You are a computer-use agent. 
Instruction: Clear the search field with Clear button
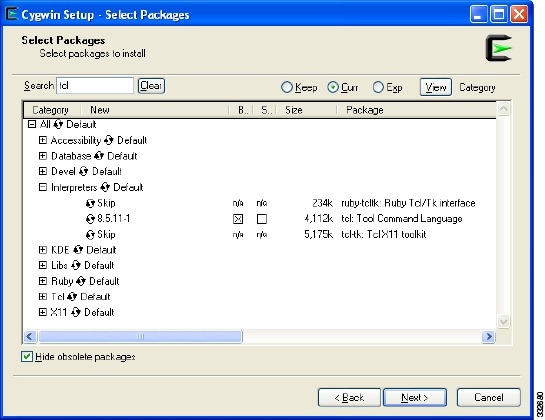[151, 86]
